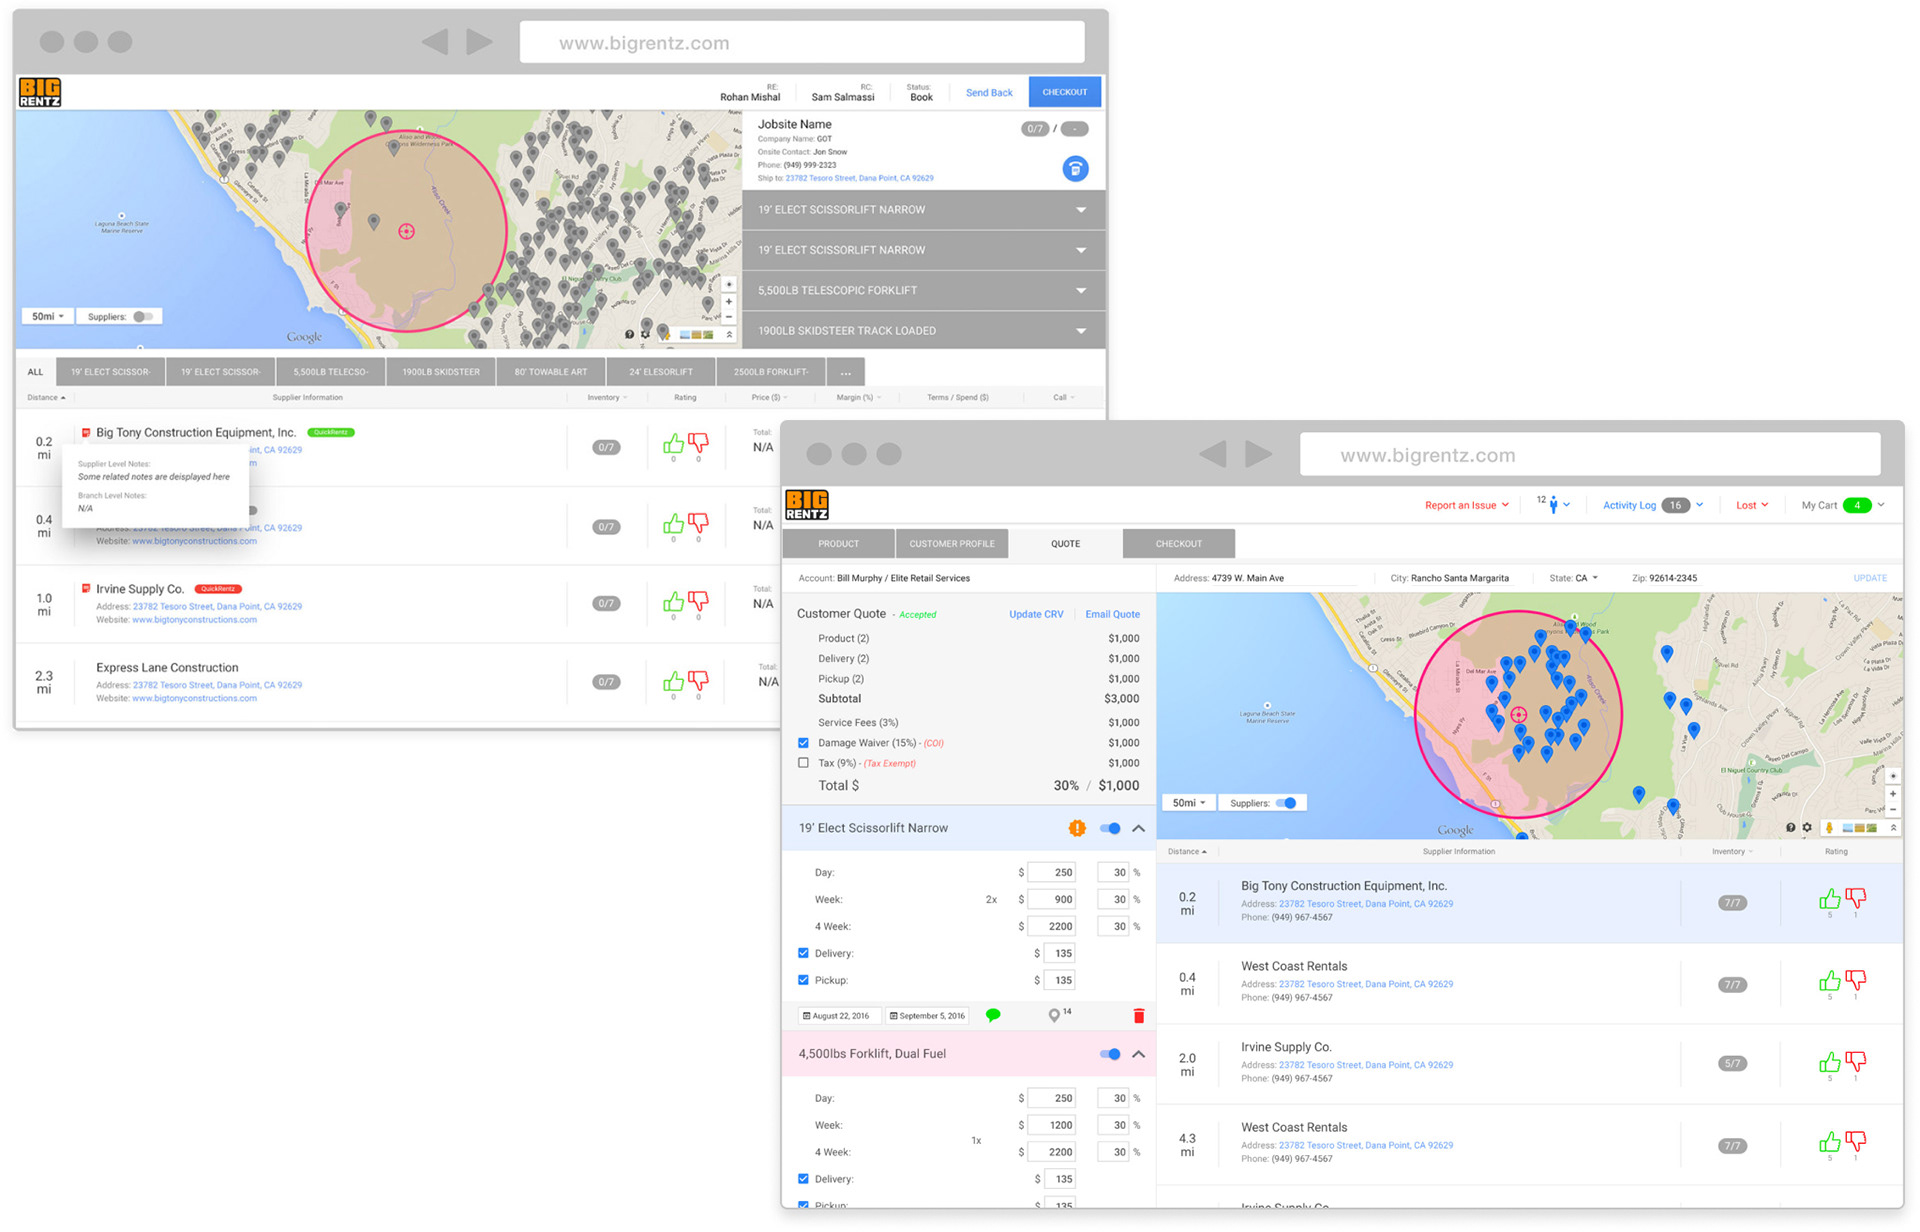
Task: Uncheck Pickup under 19' Elect Scissorlift Narrow
Action: (x=803, y=980)
